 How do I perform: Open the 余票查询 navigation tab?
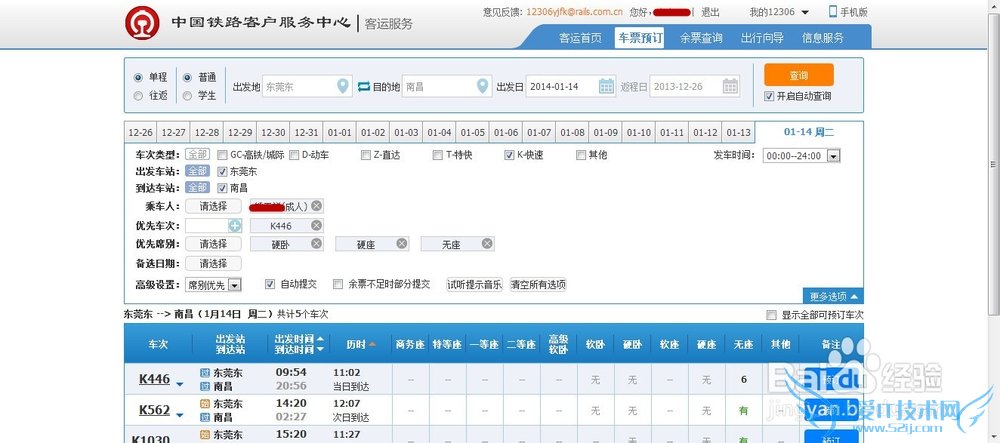tap(701, 38)
